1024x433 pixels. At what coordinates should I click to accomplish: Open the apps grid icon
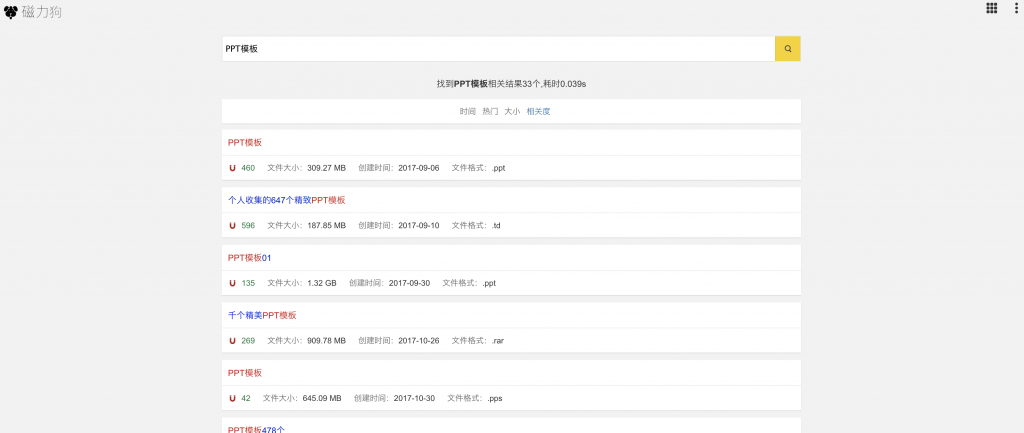coord(991,8)
